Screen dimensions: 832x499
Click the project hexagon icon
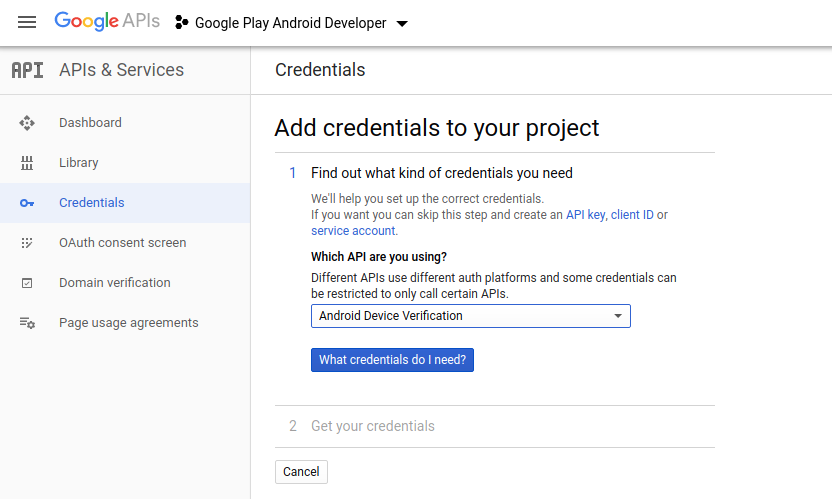[x=181, y=23]
